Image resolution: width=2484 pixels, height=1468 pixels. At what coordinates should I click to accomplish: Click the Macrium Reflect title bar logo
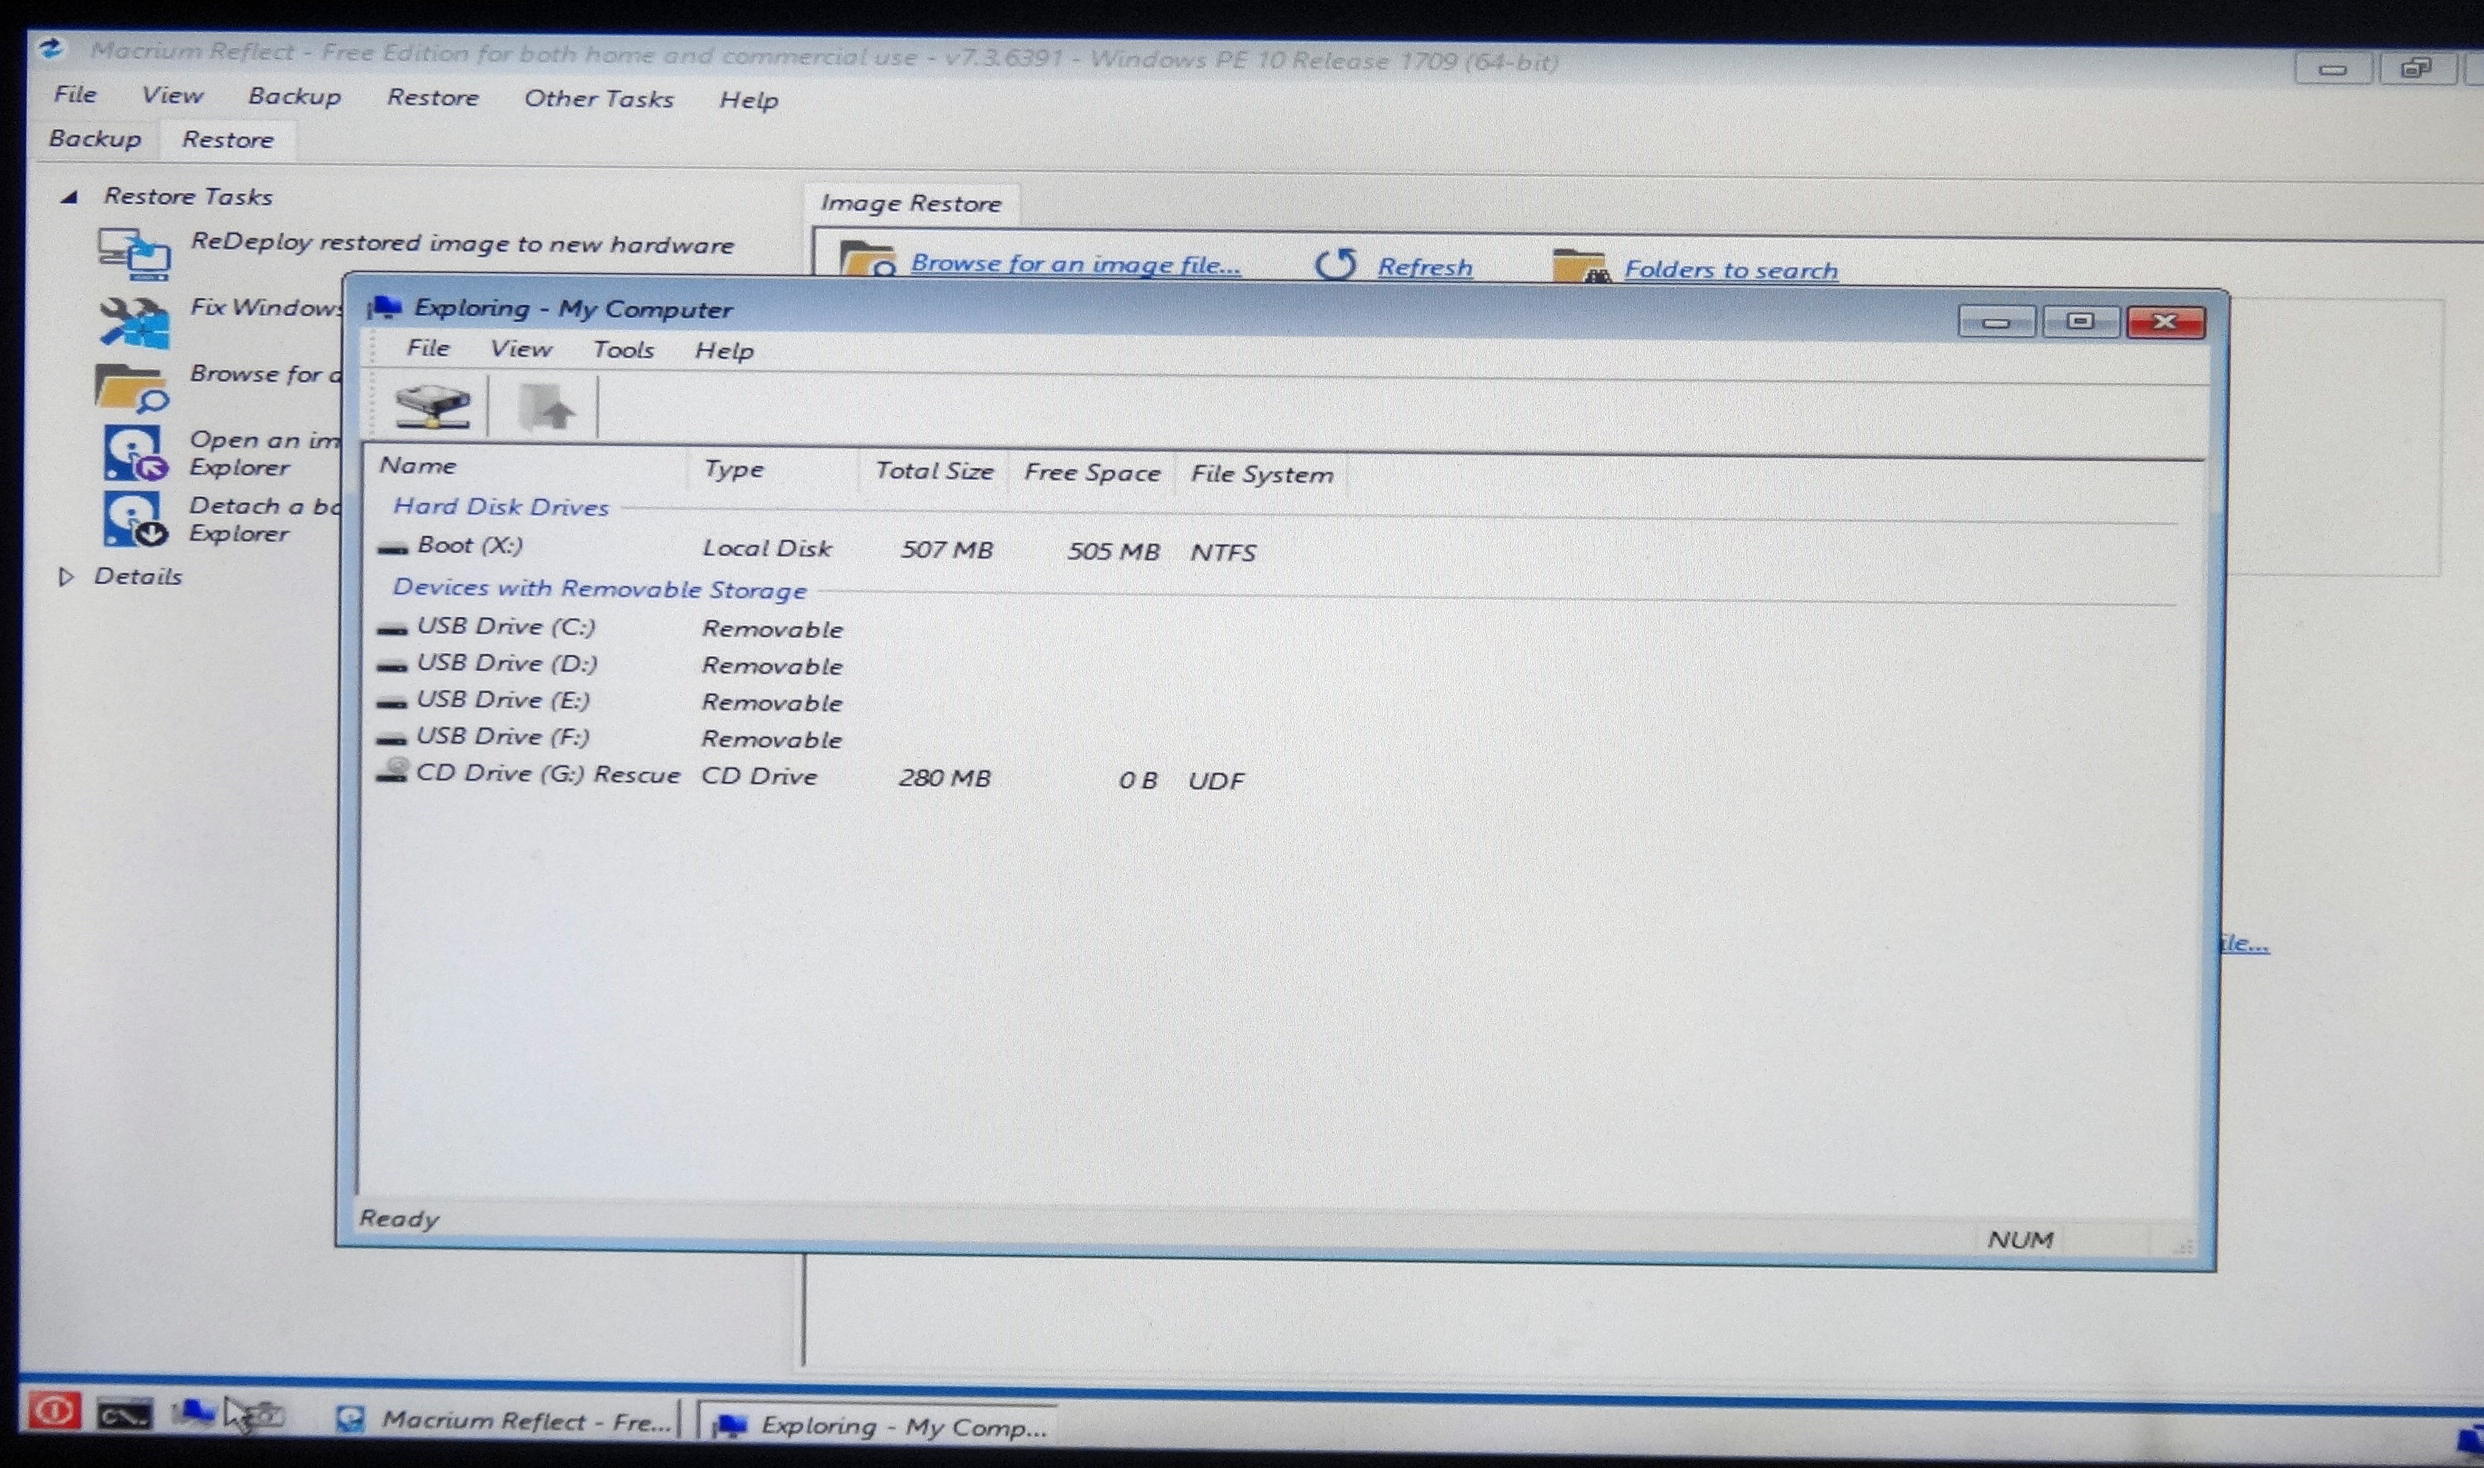[51, 49]
